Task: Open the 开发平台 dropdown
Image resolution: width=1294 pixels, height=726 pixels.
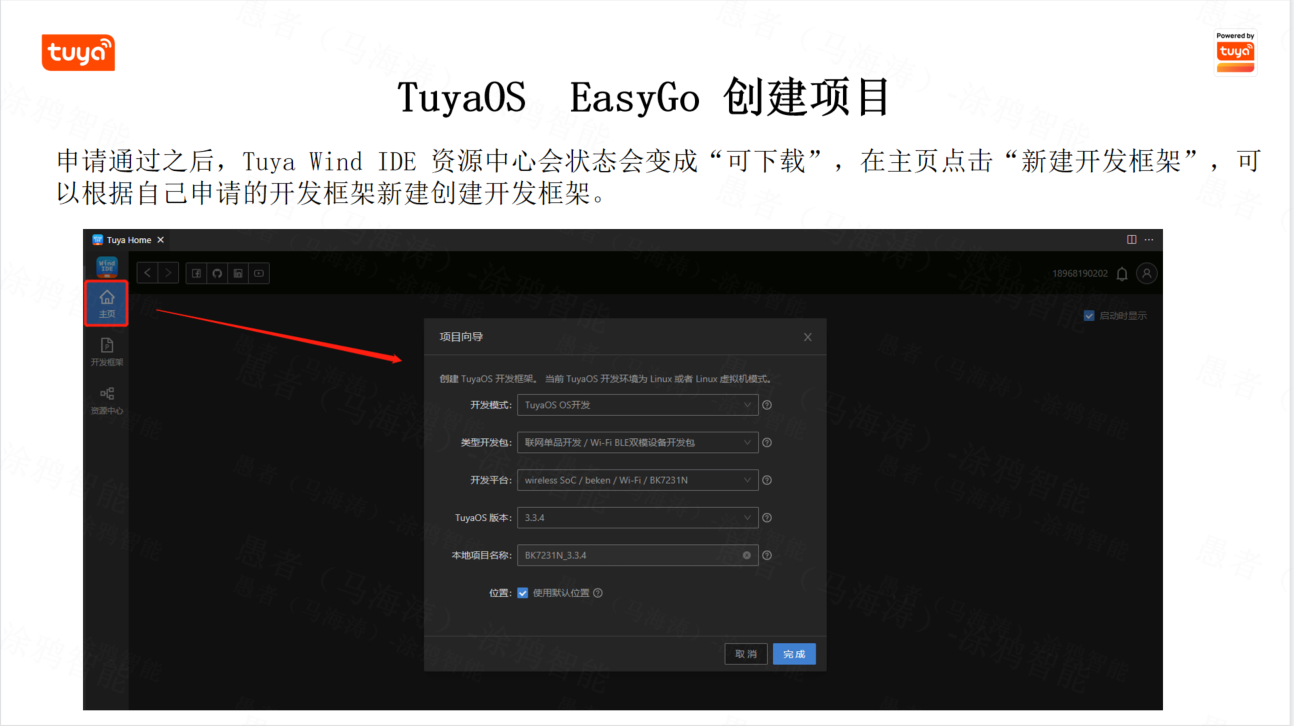Action: pos(638,480)
